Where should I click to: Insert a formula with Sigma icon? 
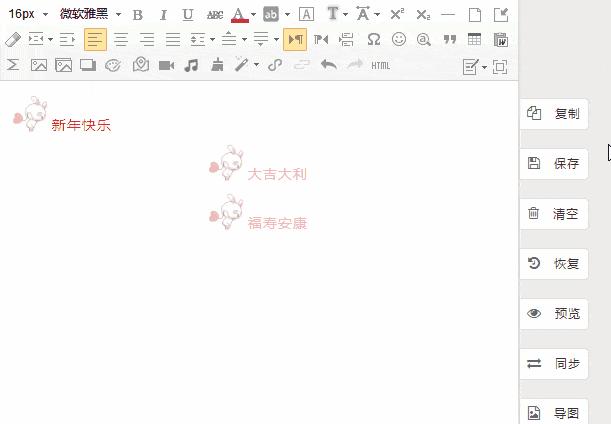(x=13, y=65)
